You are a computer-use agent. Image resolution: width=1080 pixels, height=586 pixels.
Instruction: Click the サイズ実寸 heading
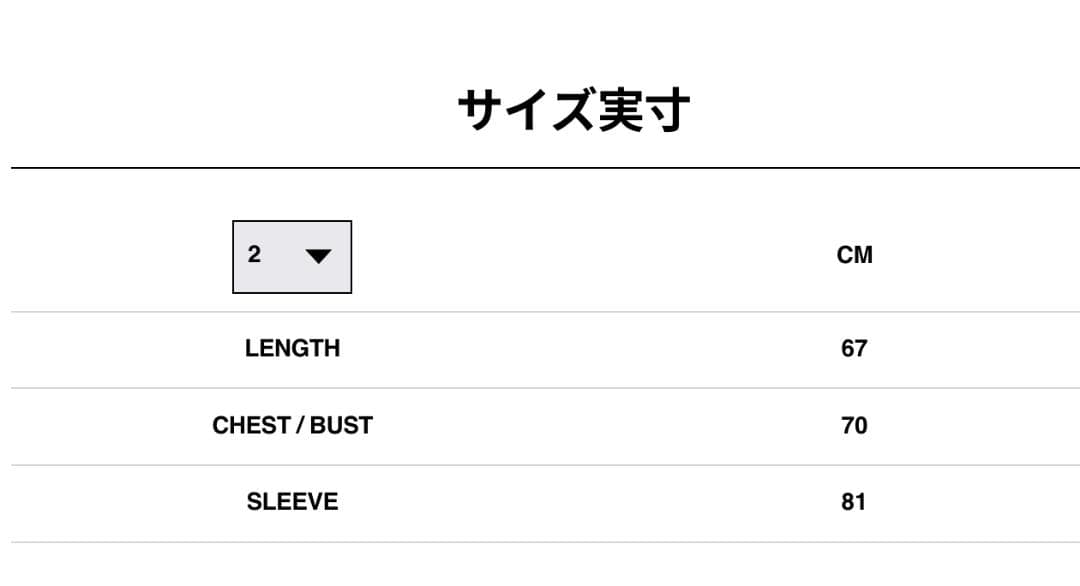[x=573, y=110]
